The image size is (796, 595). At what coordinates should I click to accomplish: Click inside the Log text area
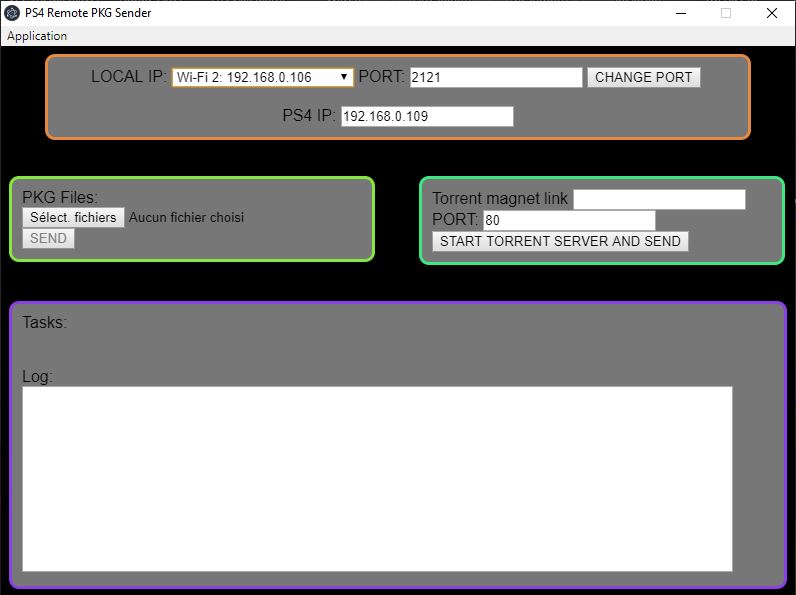[x=377, y=479]
